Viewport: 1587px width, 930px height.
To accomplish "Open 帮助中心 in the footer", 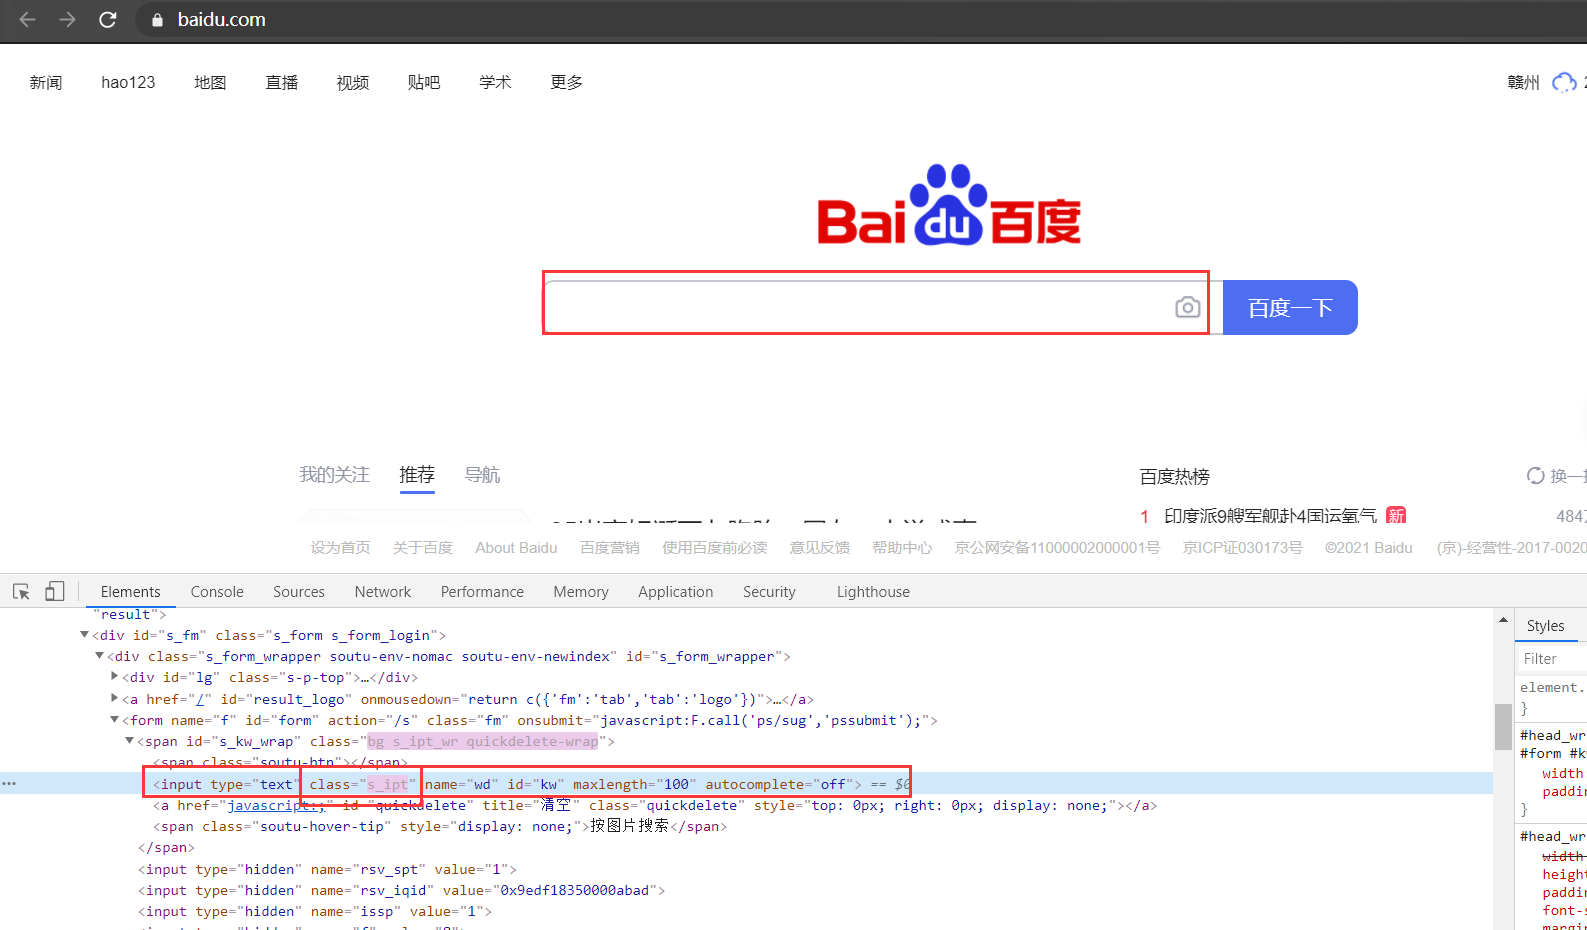I will 902,548.
